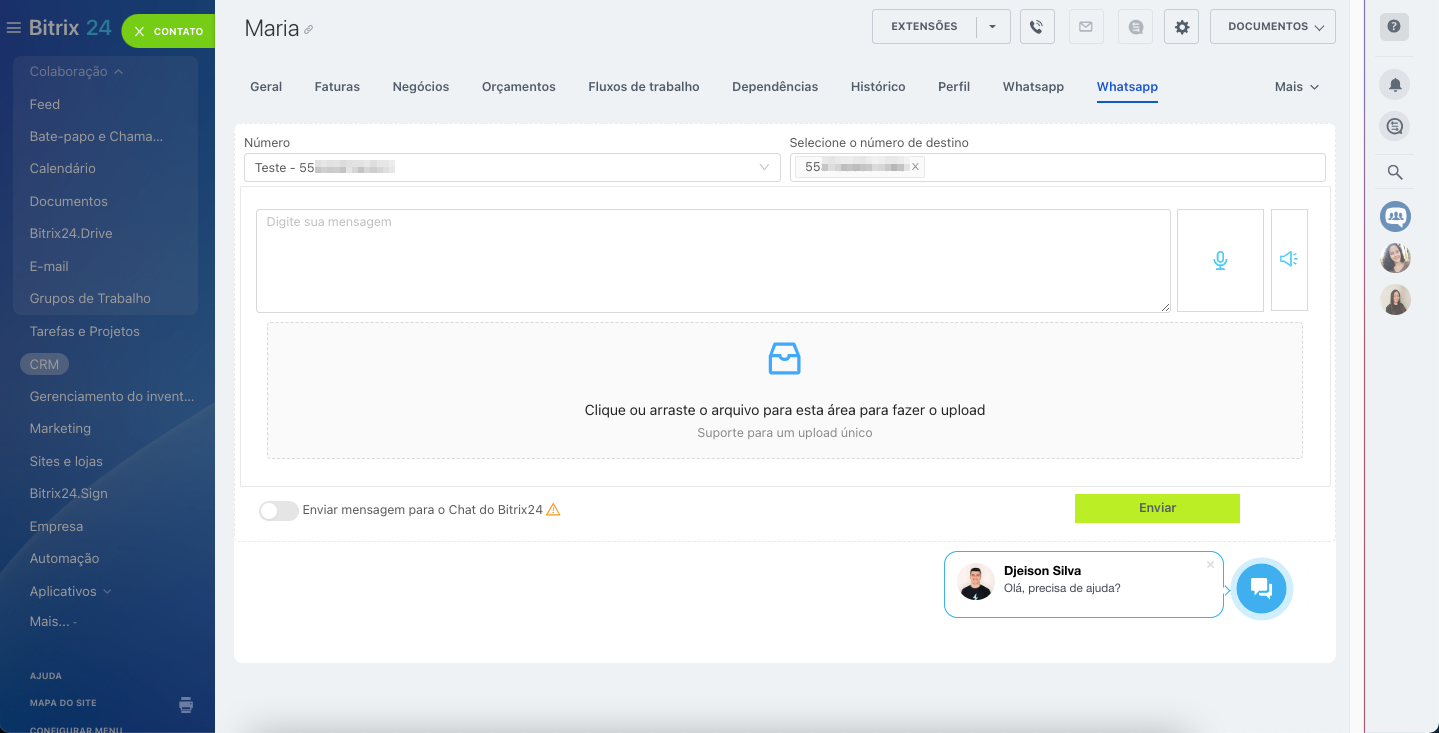The width and height of the screenshot is (1439, 733).
Task: Expand the Número dropdown selector
Action: [511, 168]
